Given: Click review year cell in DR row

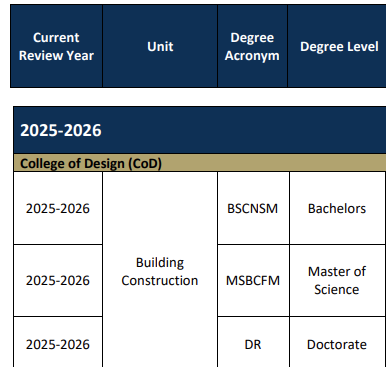Looking at the screenshot, I should (x=58, y=342).
